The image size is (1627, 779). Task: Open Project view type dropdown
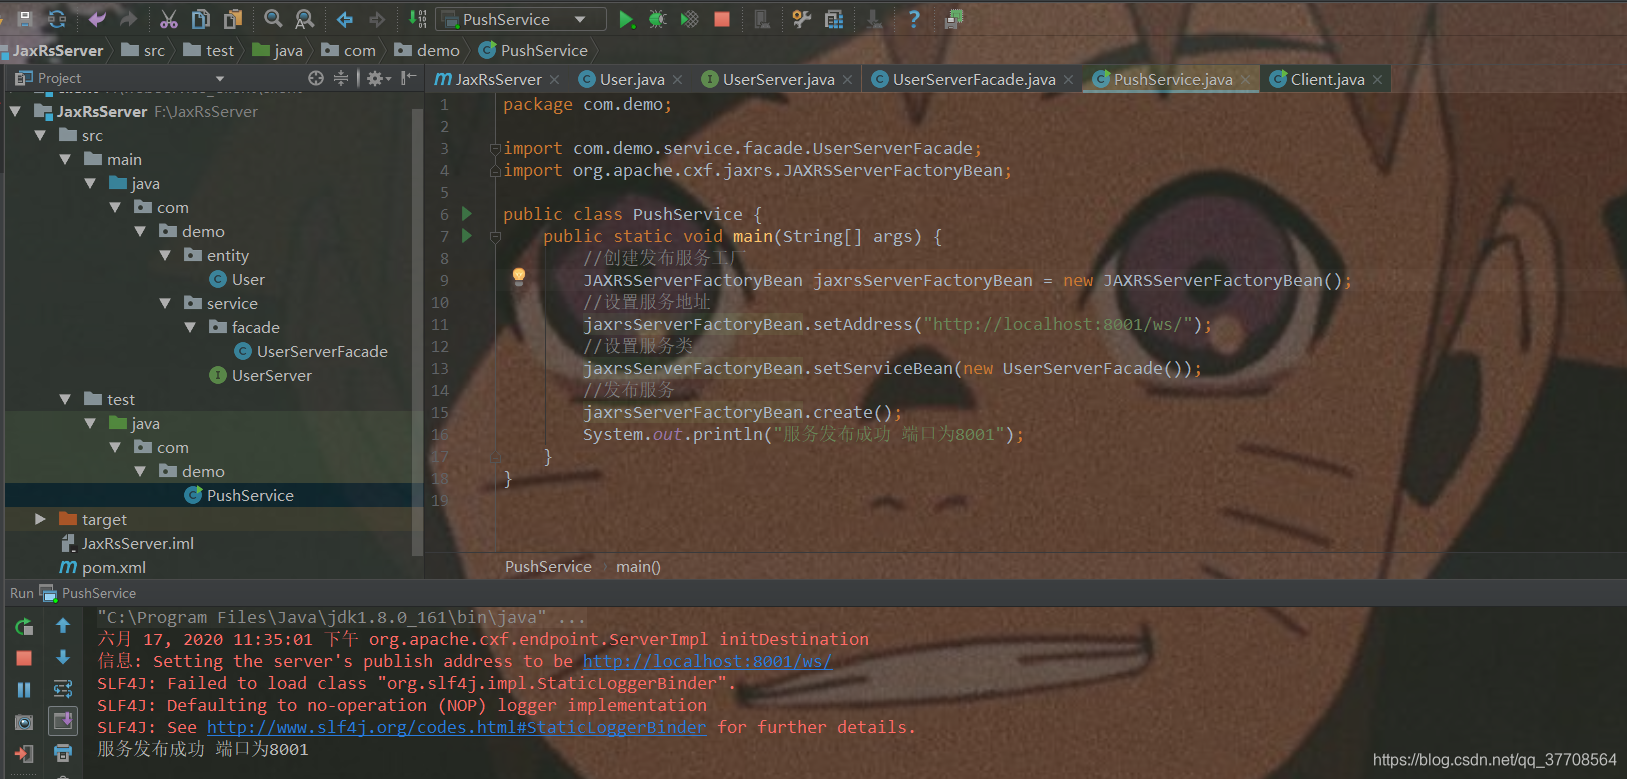click(x=220, y=78)
